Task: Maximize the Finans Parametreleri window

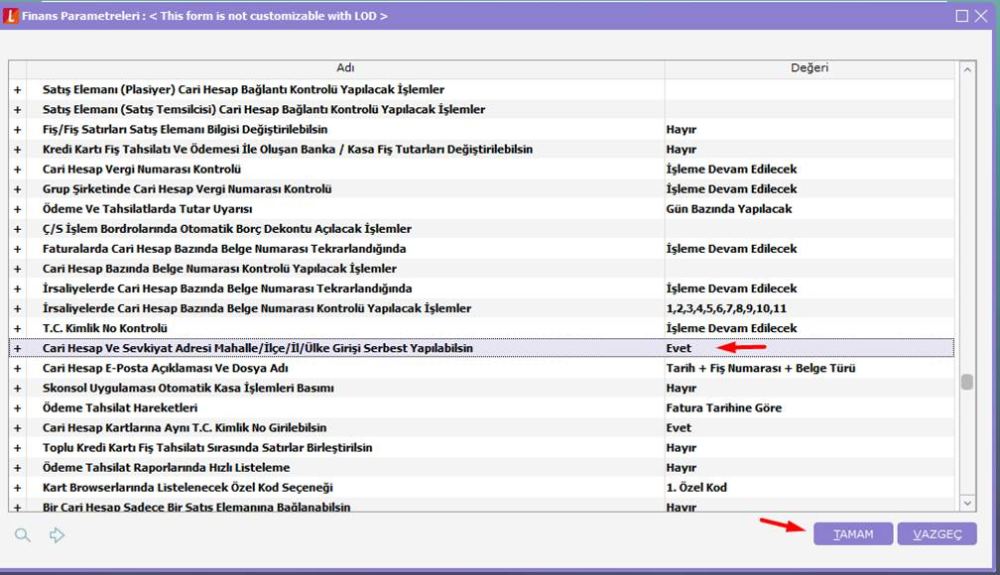Action: pos(962,16)
